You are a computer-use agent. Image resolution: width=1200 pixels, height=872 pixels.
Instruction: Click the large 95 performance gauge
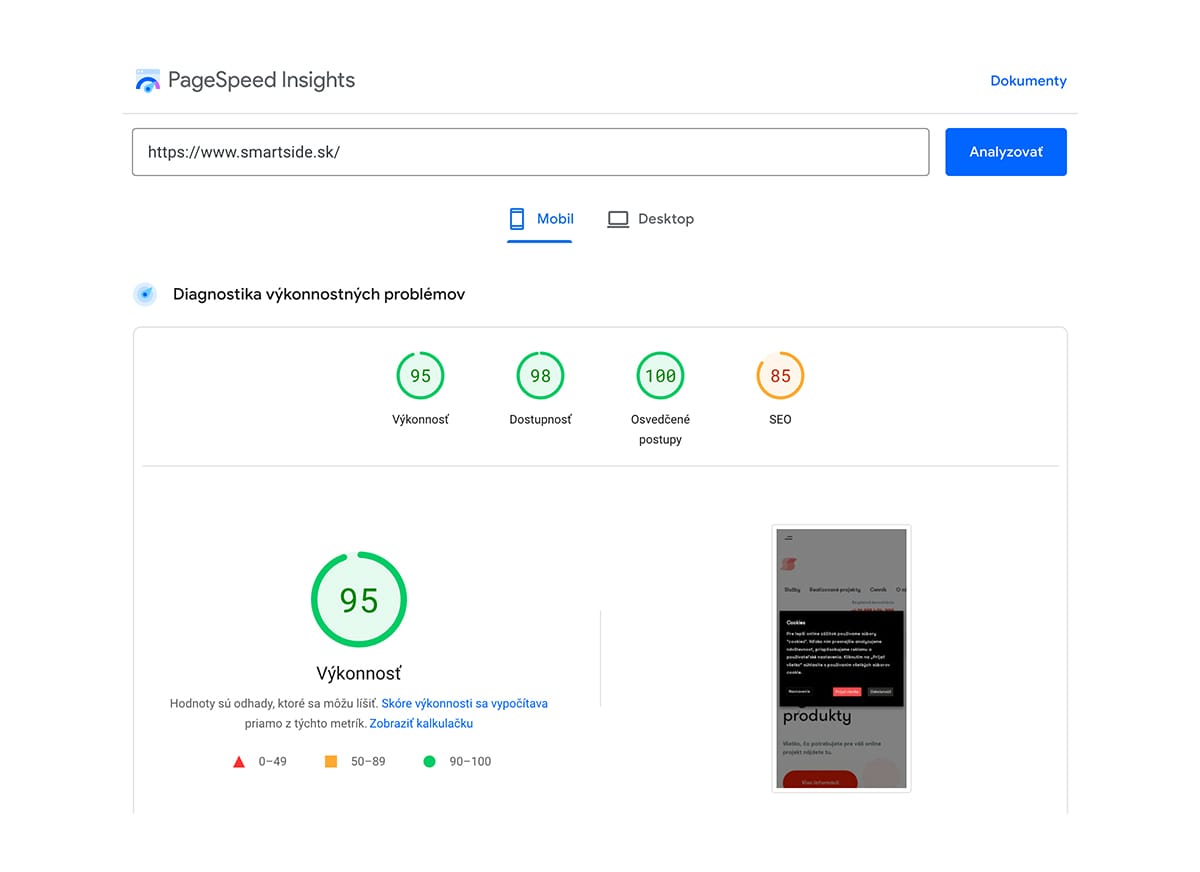[x=359, y=600]
